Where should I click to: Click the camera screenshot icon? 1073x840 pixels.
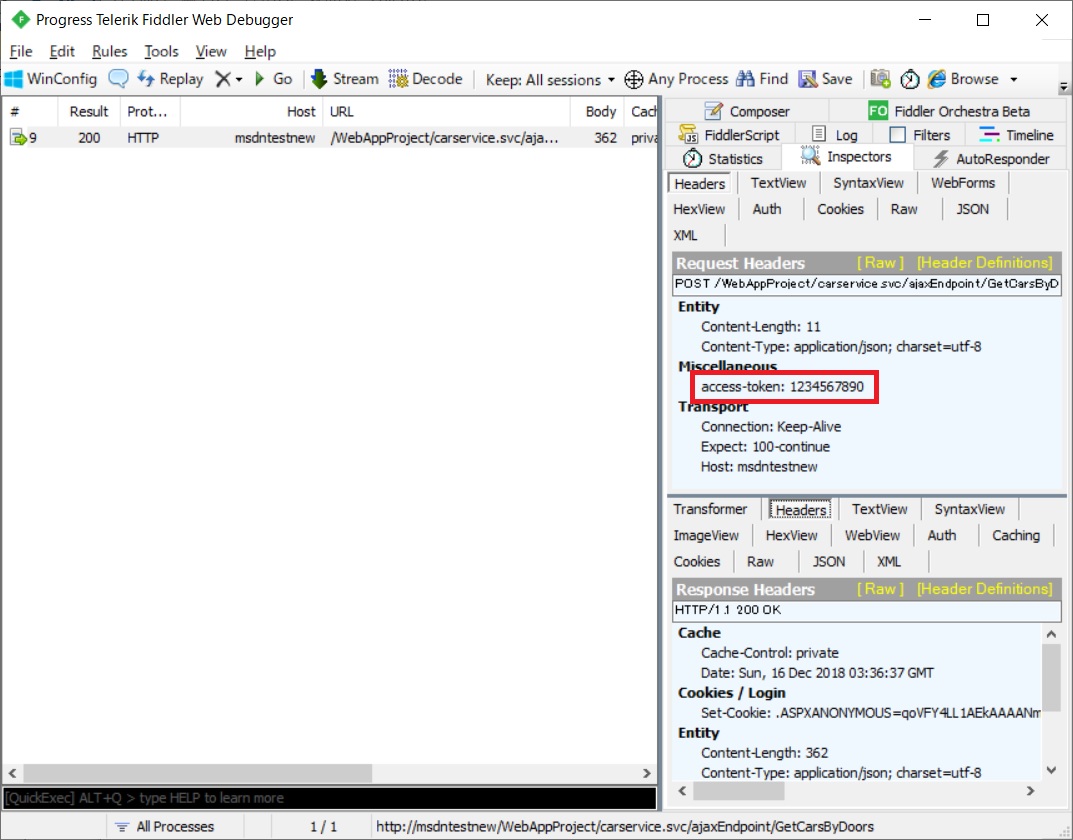coord(881,79)
